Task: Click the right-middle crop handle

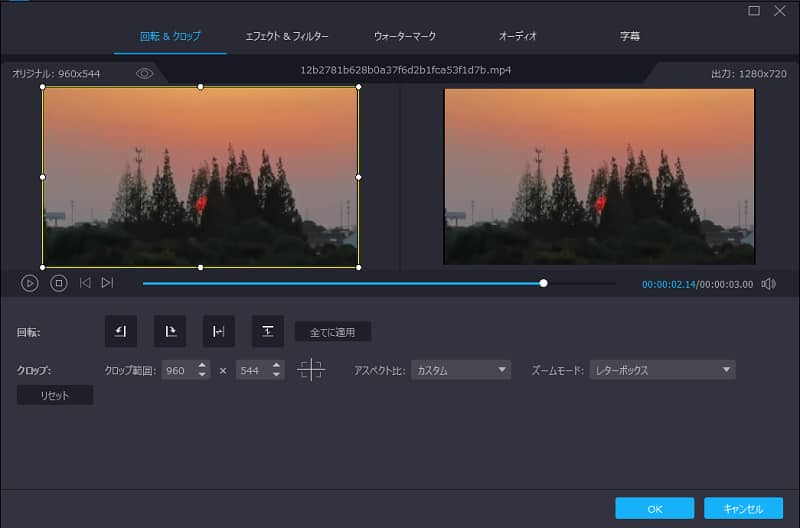Action: tap(359, 177)
